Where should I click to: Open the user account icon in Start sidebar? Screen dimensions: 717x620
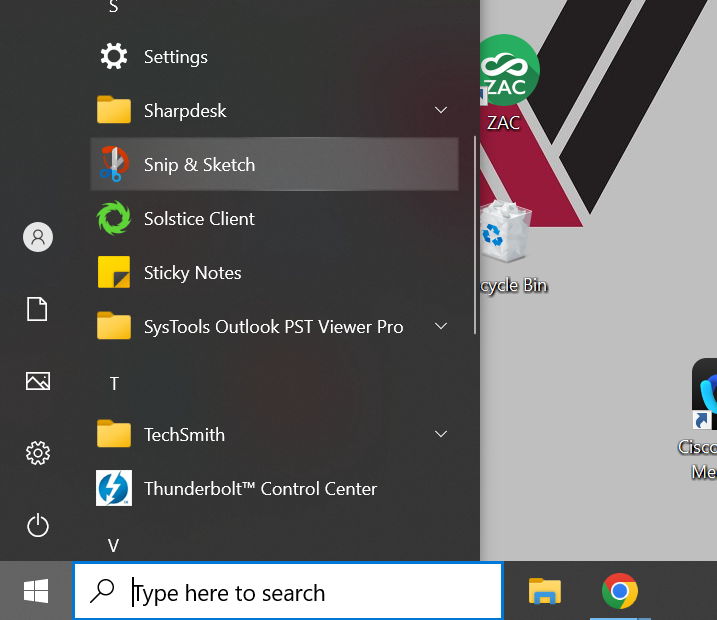point(38,237)
